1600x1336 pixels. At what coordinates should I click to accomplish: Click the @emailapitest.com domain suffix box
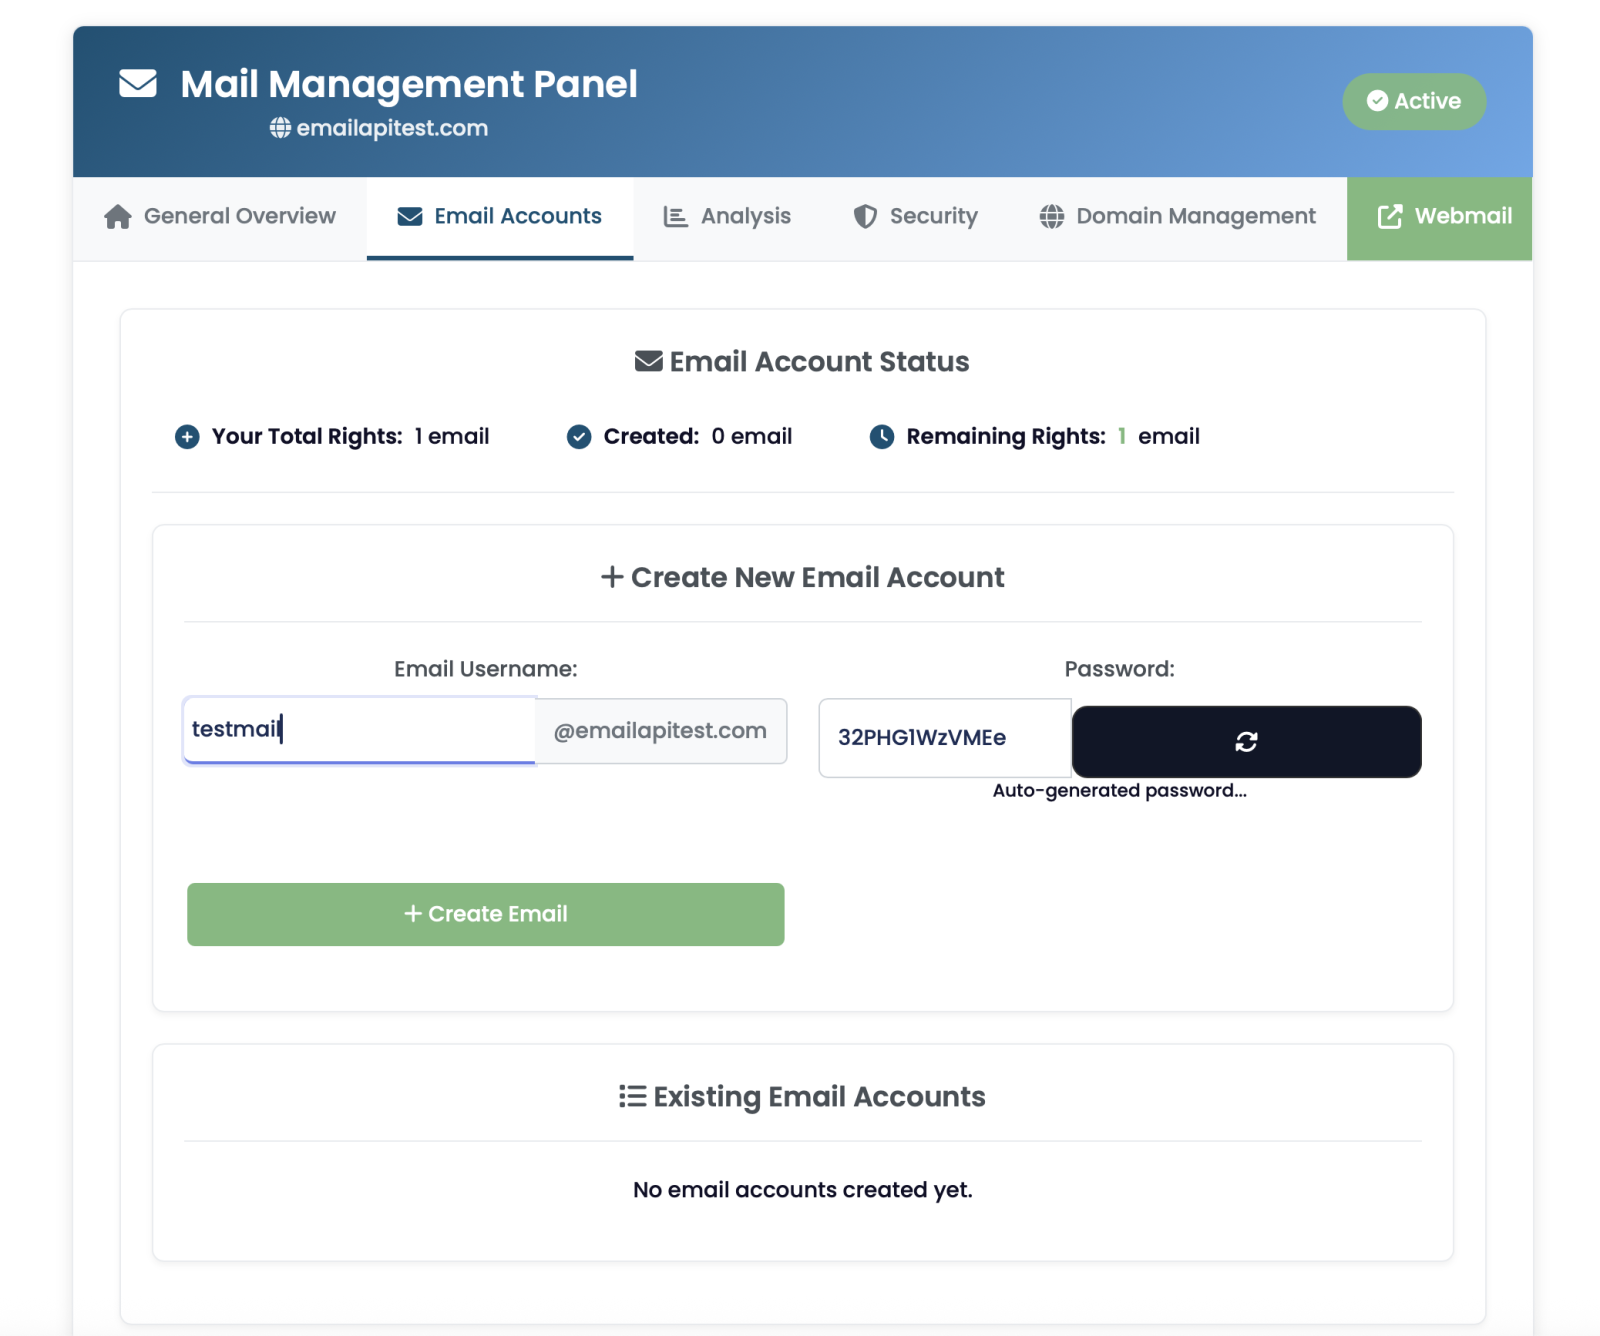pos(661,731)
